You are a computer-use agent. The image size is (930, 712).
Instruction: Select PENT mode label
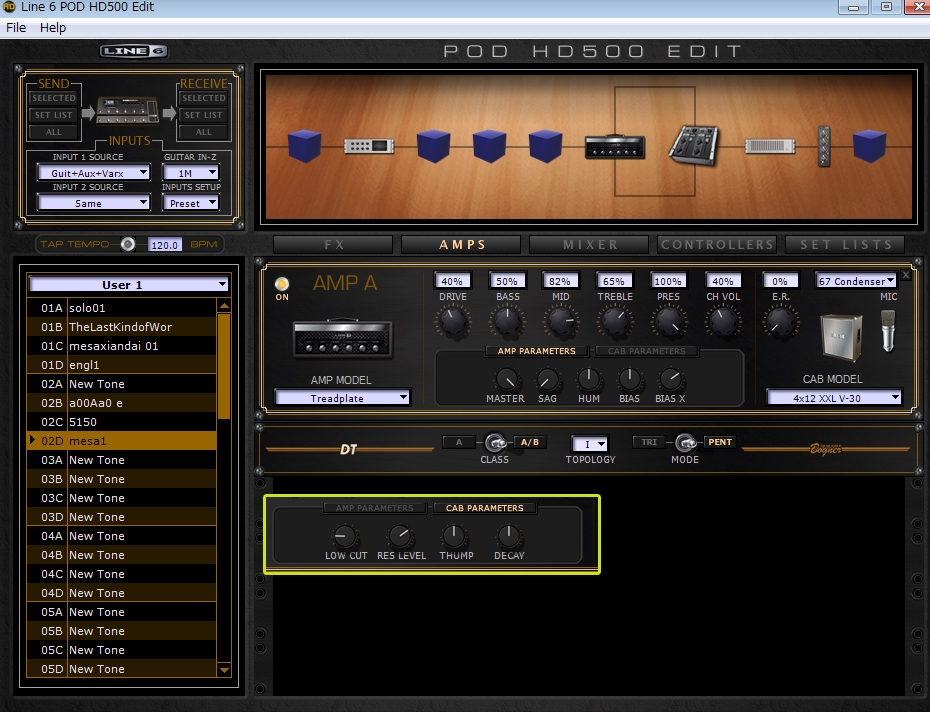[x=719, y=442]
